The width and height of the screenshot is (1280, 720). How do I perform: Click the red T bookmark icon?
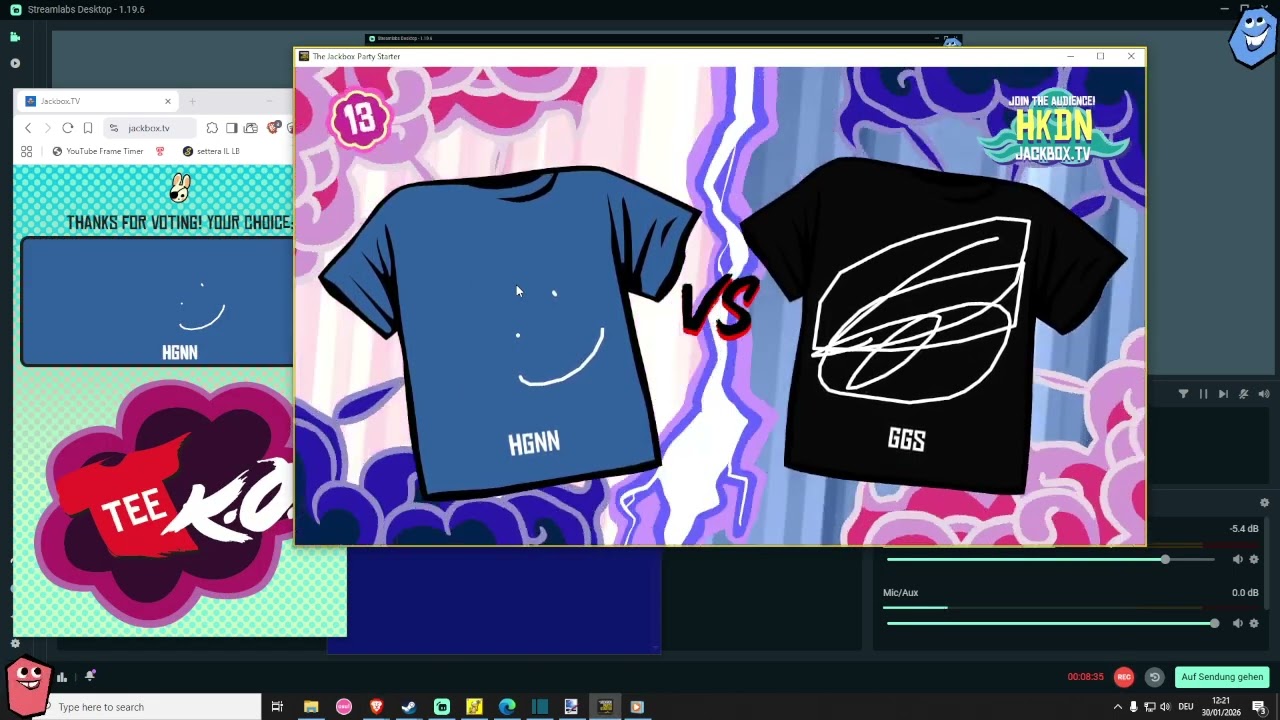coord(160,151)
